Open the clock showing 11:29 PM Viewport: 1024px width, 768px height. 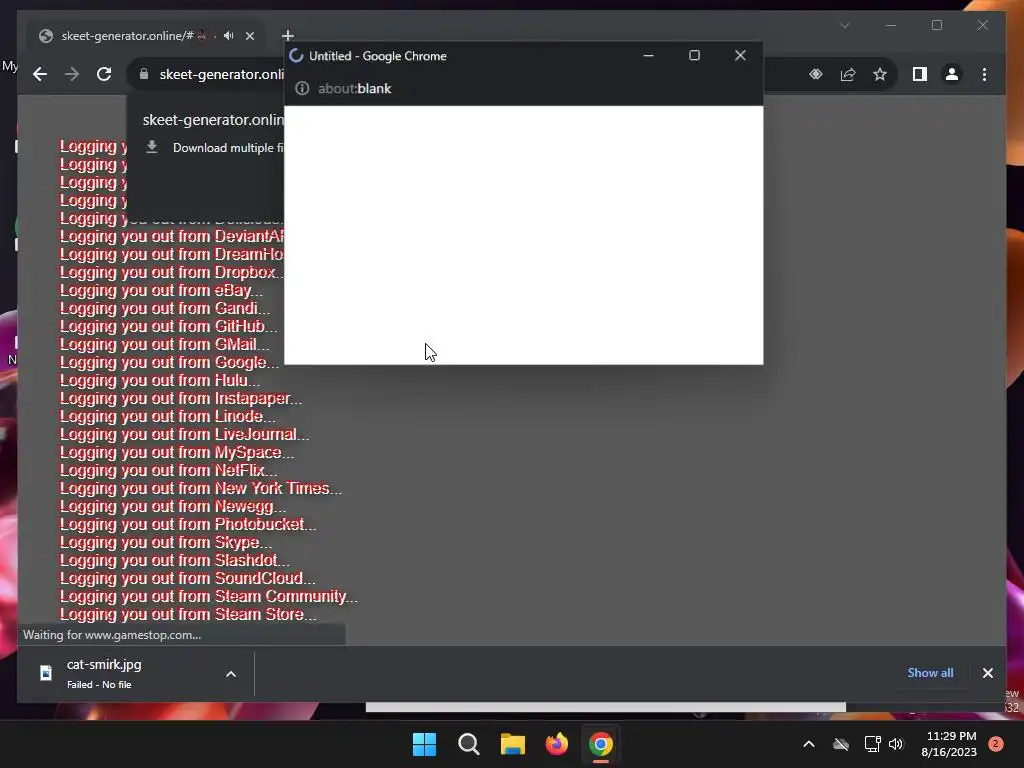click(949, 744)
